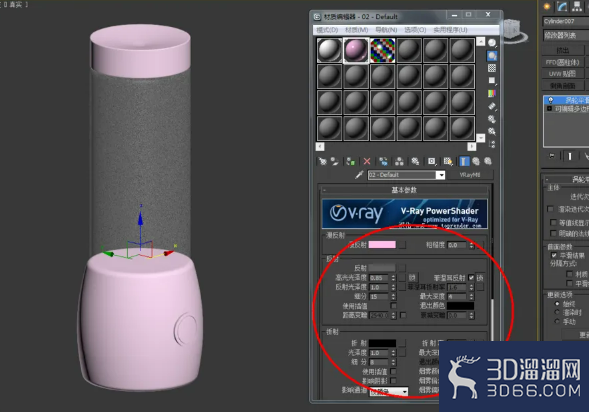Viewport: 589px width, 412px height.
Task: Open Navigation (N) menu
Action: click(x=386, y=30)
